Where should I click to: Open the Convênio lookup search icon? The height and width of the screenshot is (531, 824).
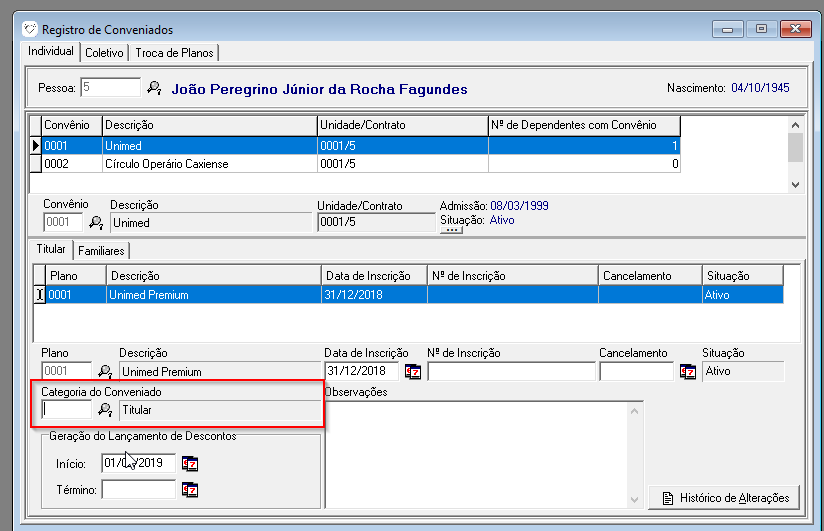[x=97, y=222]
